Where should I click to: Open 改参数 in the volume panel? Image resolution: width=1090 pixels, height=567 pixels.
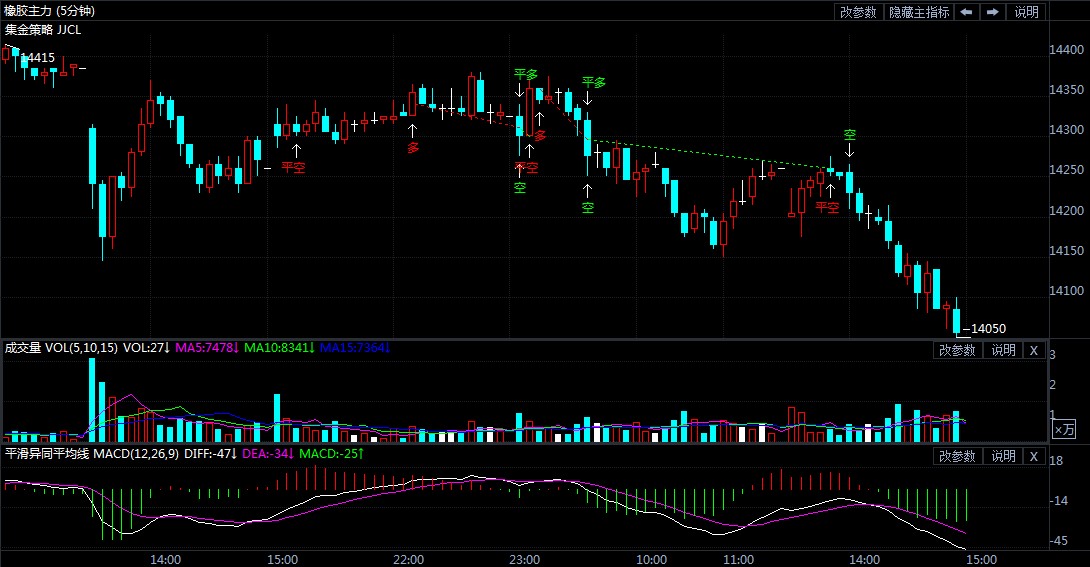[x=957, y=350]
